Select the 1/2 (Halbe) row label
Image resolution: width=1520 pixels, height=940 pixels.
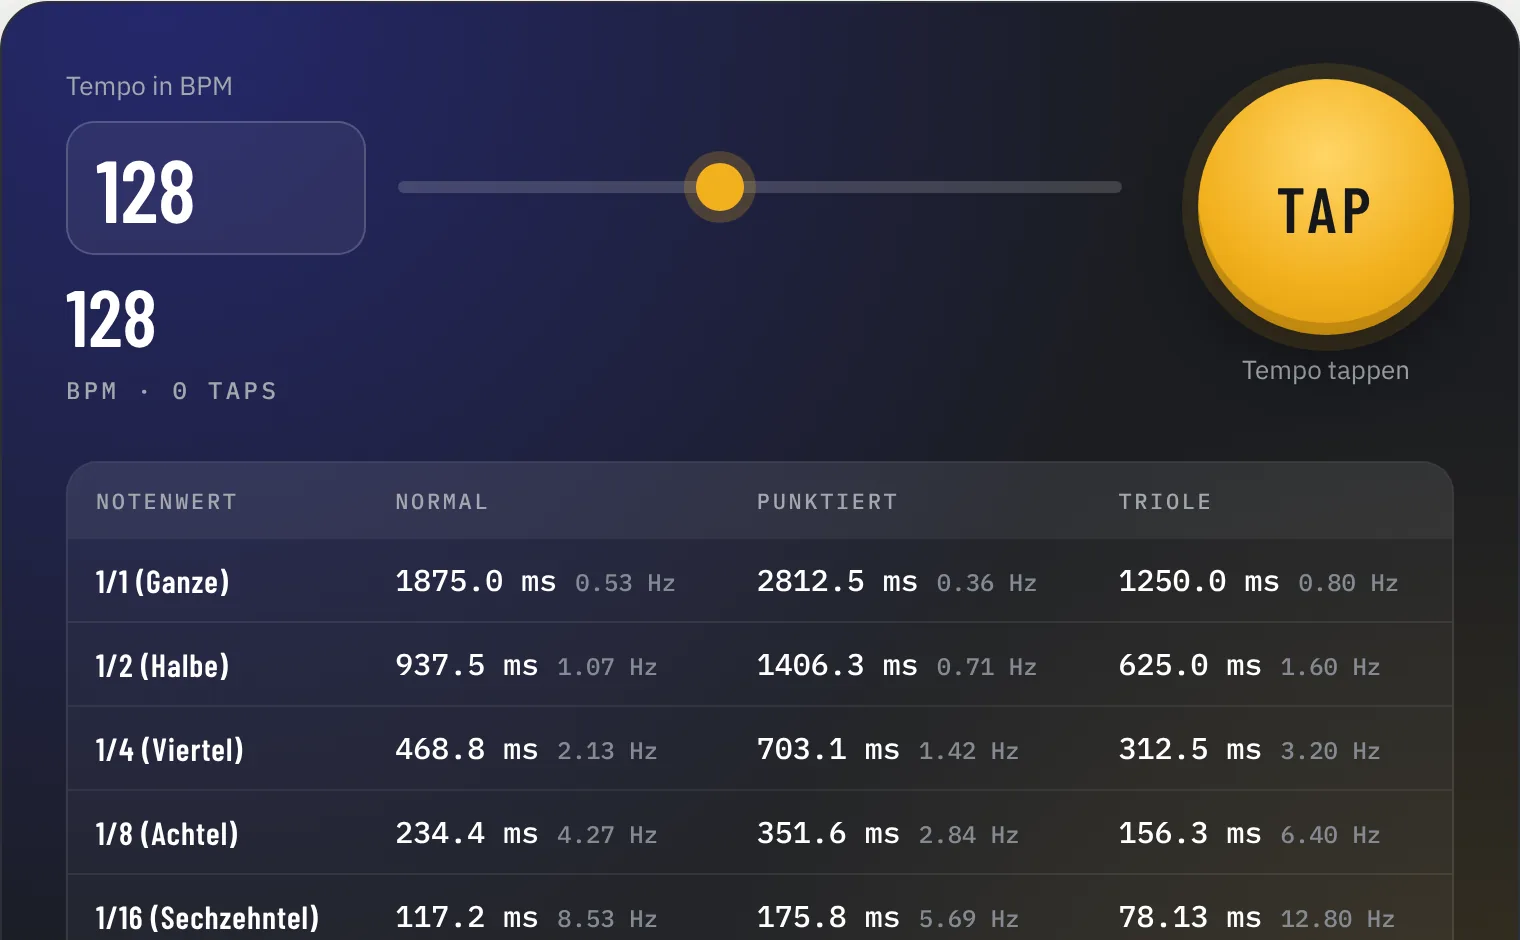click(162, 666)
